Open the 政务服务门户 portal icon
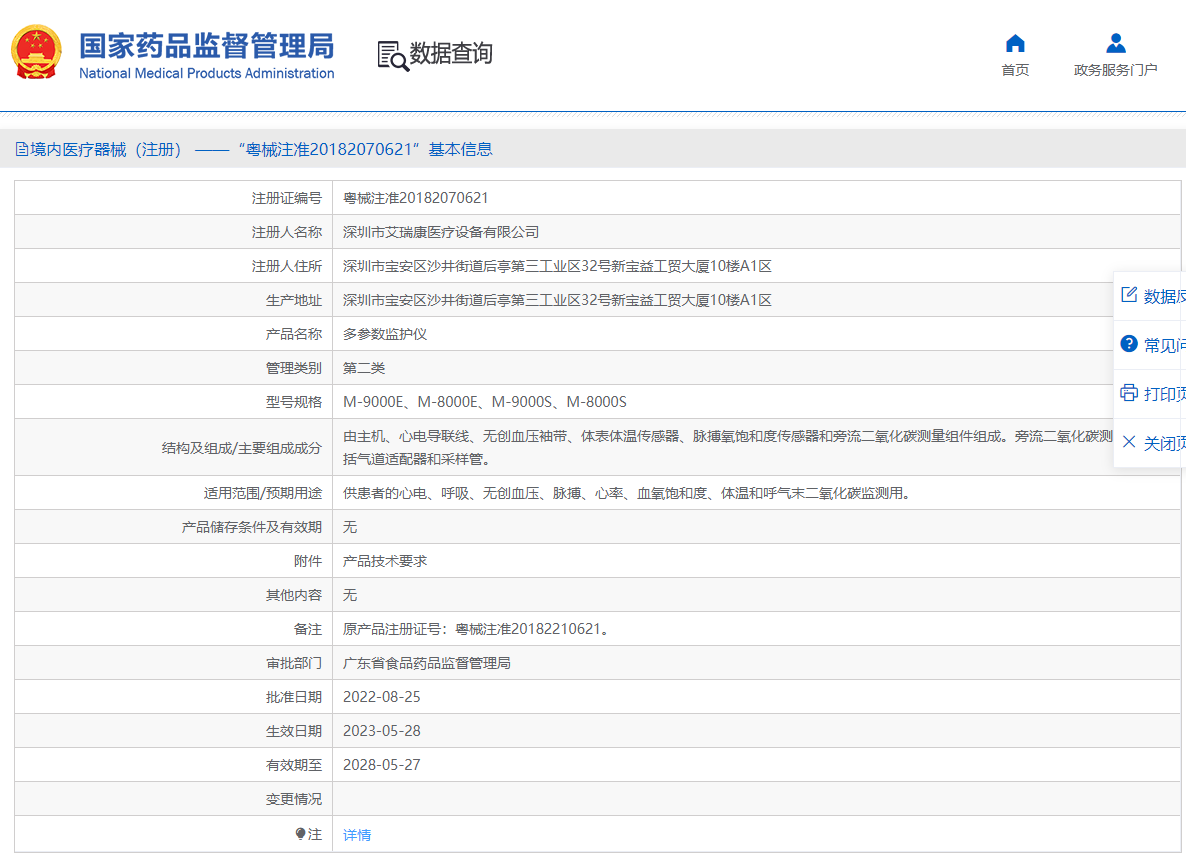The height and width of the screenshot is (860, 1186). [1116, 43]
